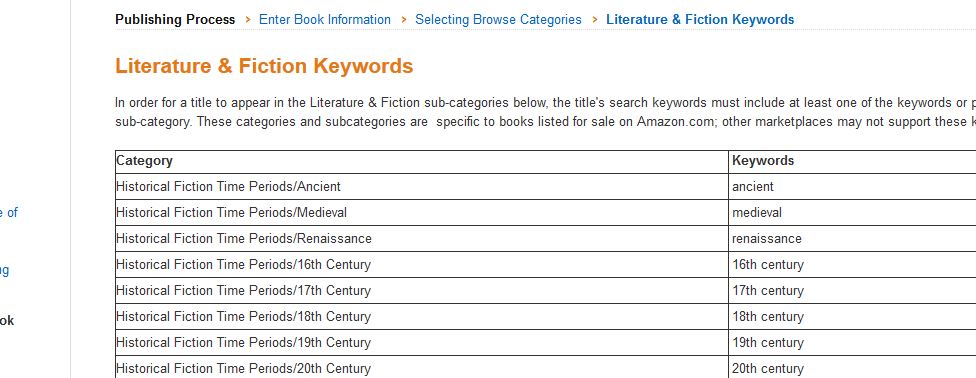Click the Keywords column header
Screen dimensions: 976x378
(854, 161)
